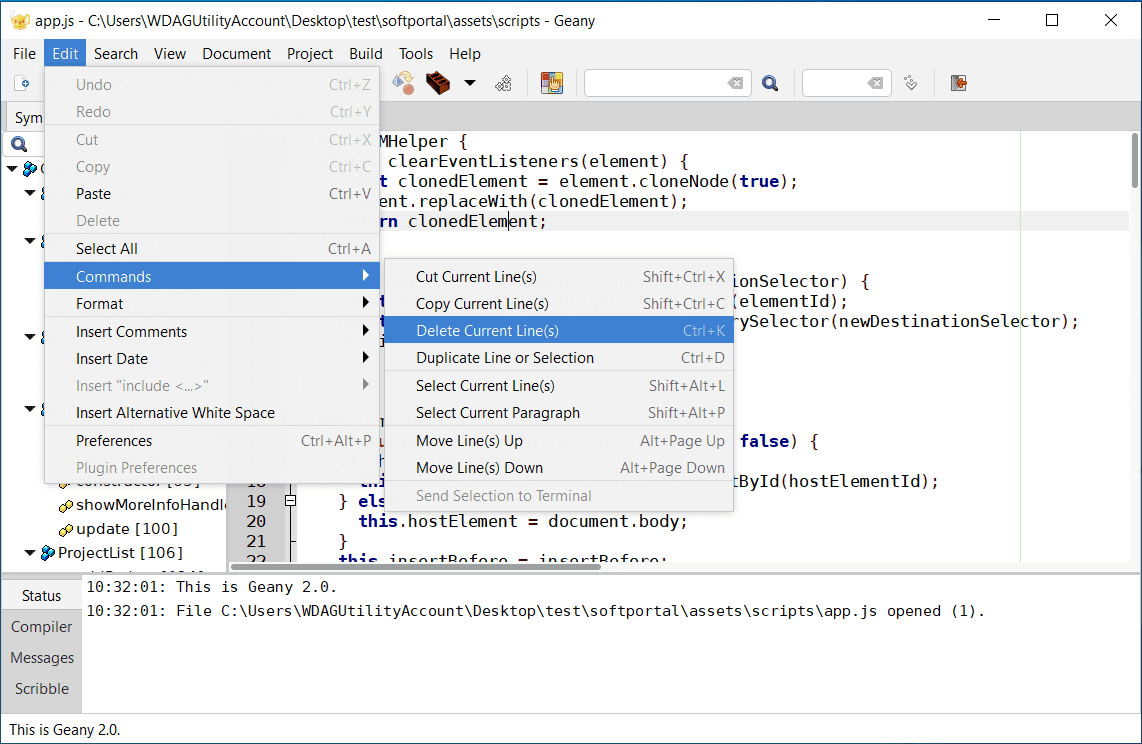Open the File menu

(x=24, y=54)
